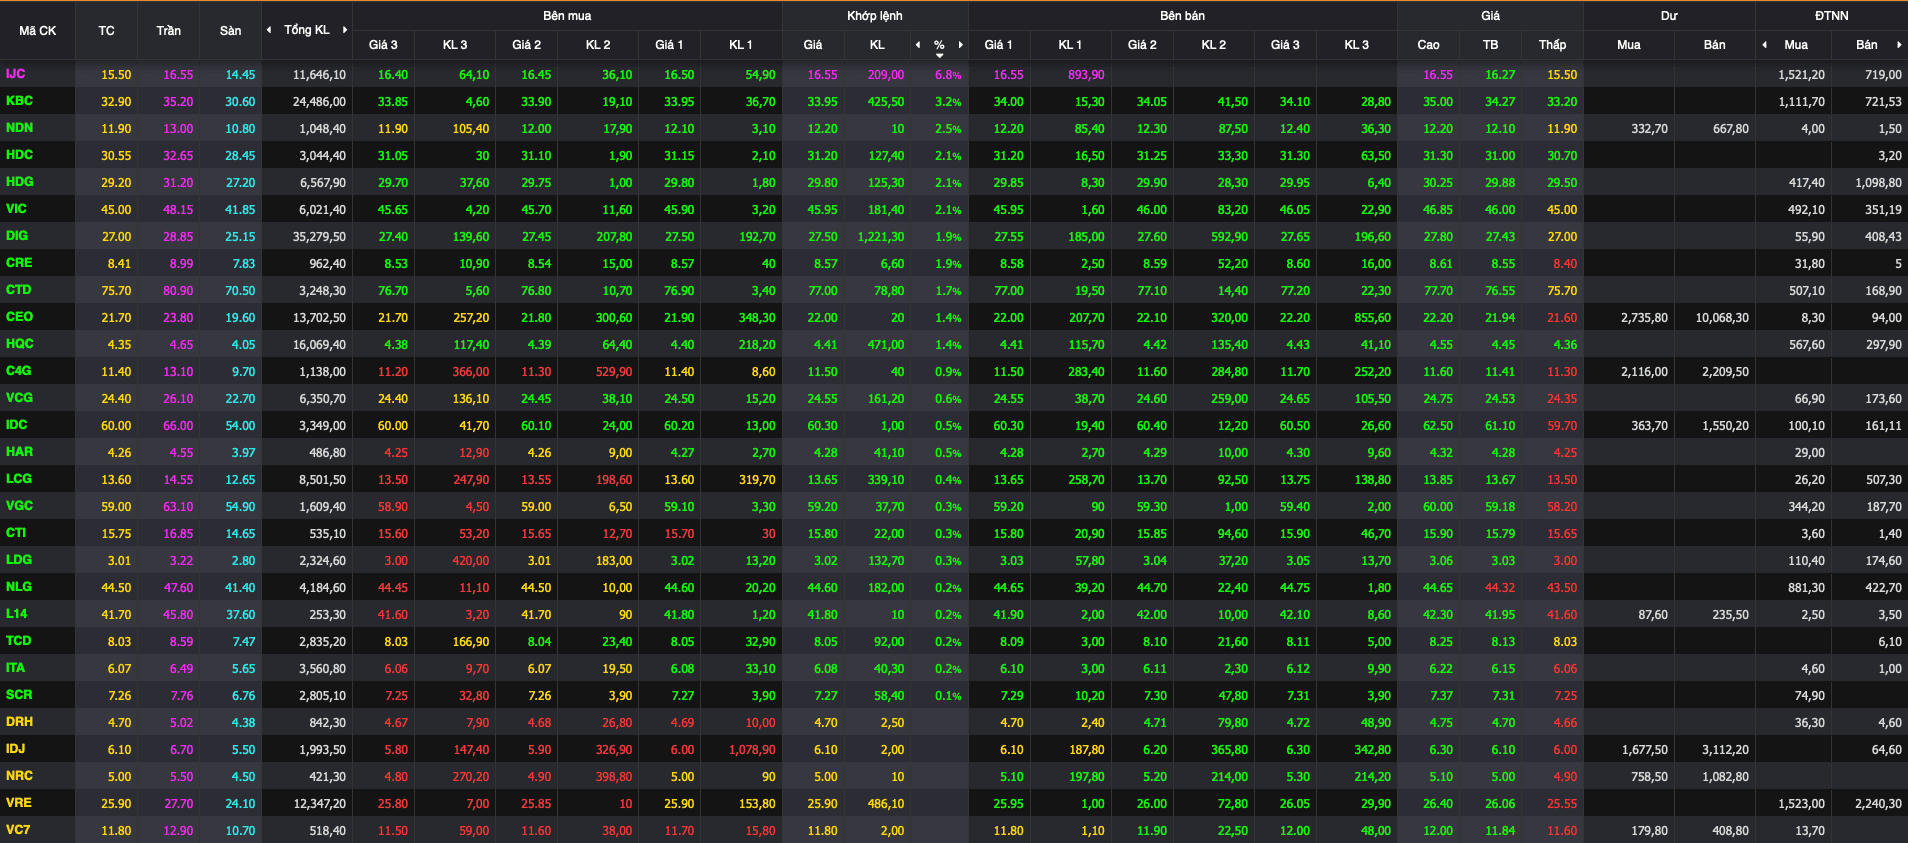Click KBC ceiling price 35.20
The image size is (1908, 843).
coord(178,102)
